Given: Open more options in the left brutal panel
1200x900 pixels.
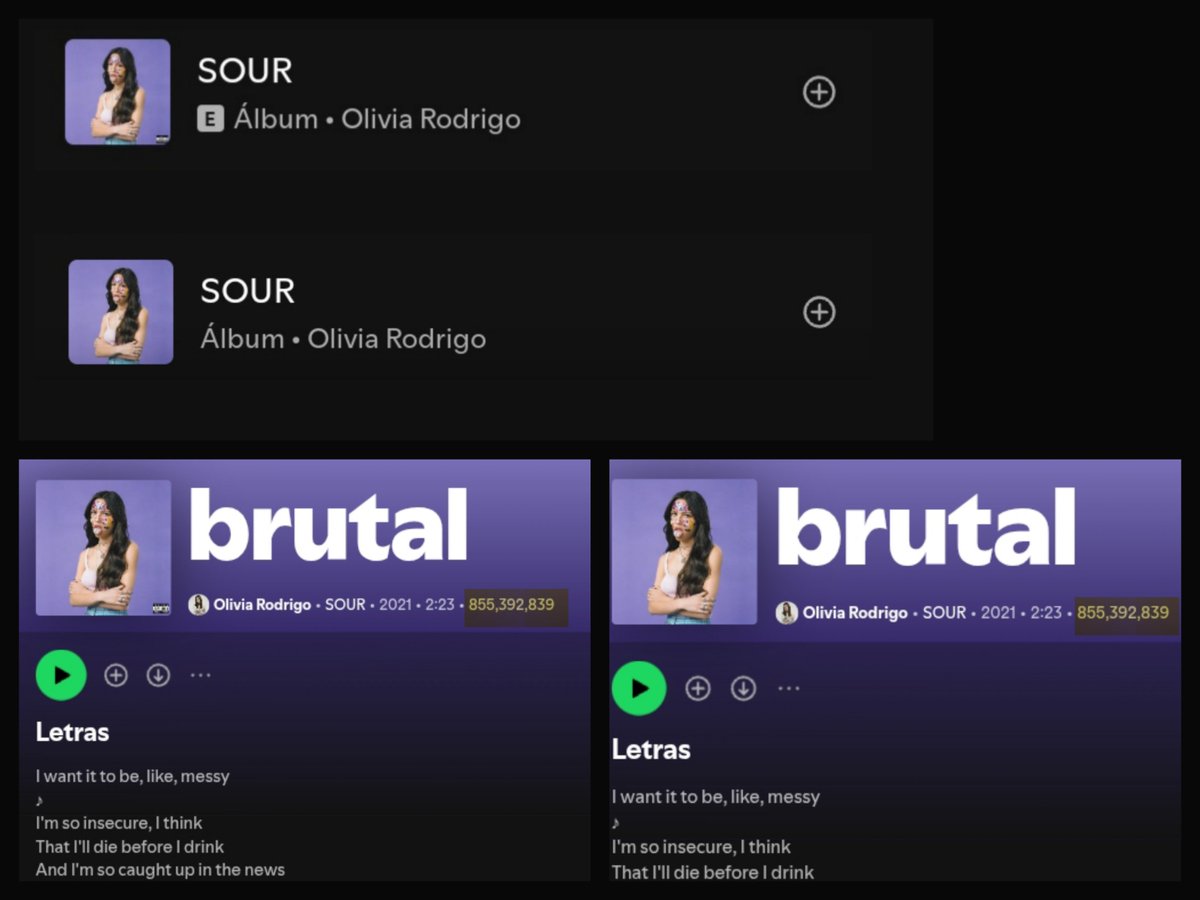Looking at the screenshot, I should pyautogui.click(x=201, y=675).
